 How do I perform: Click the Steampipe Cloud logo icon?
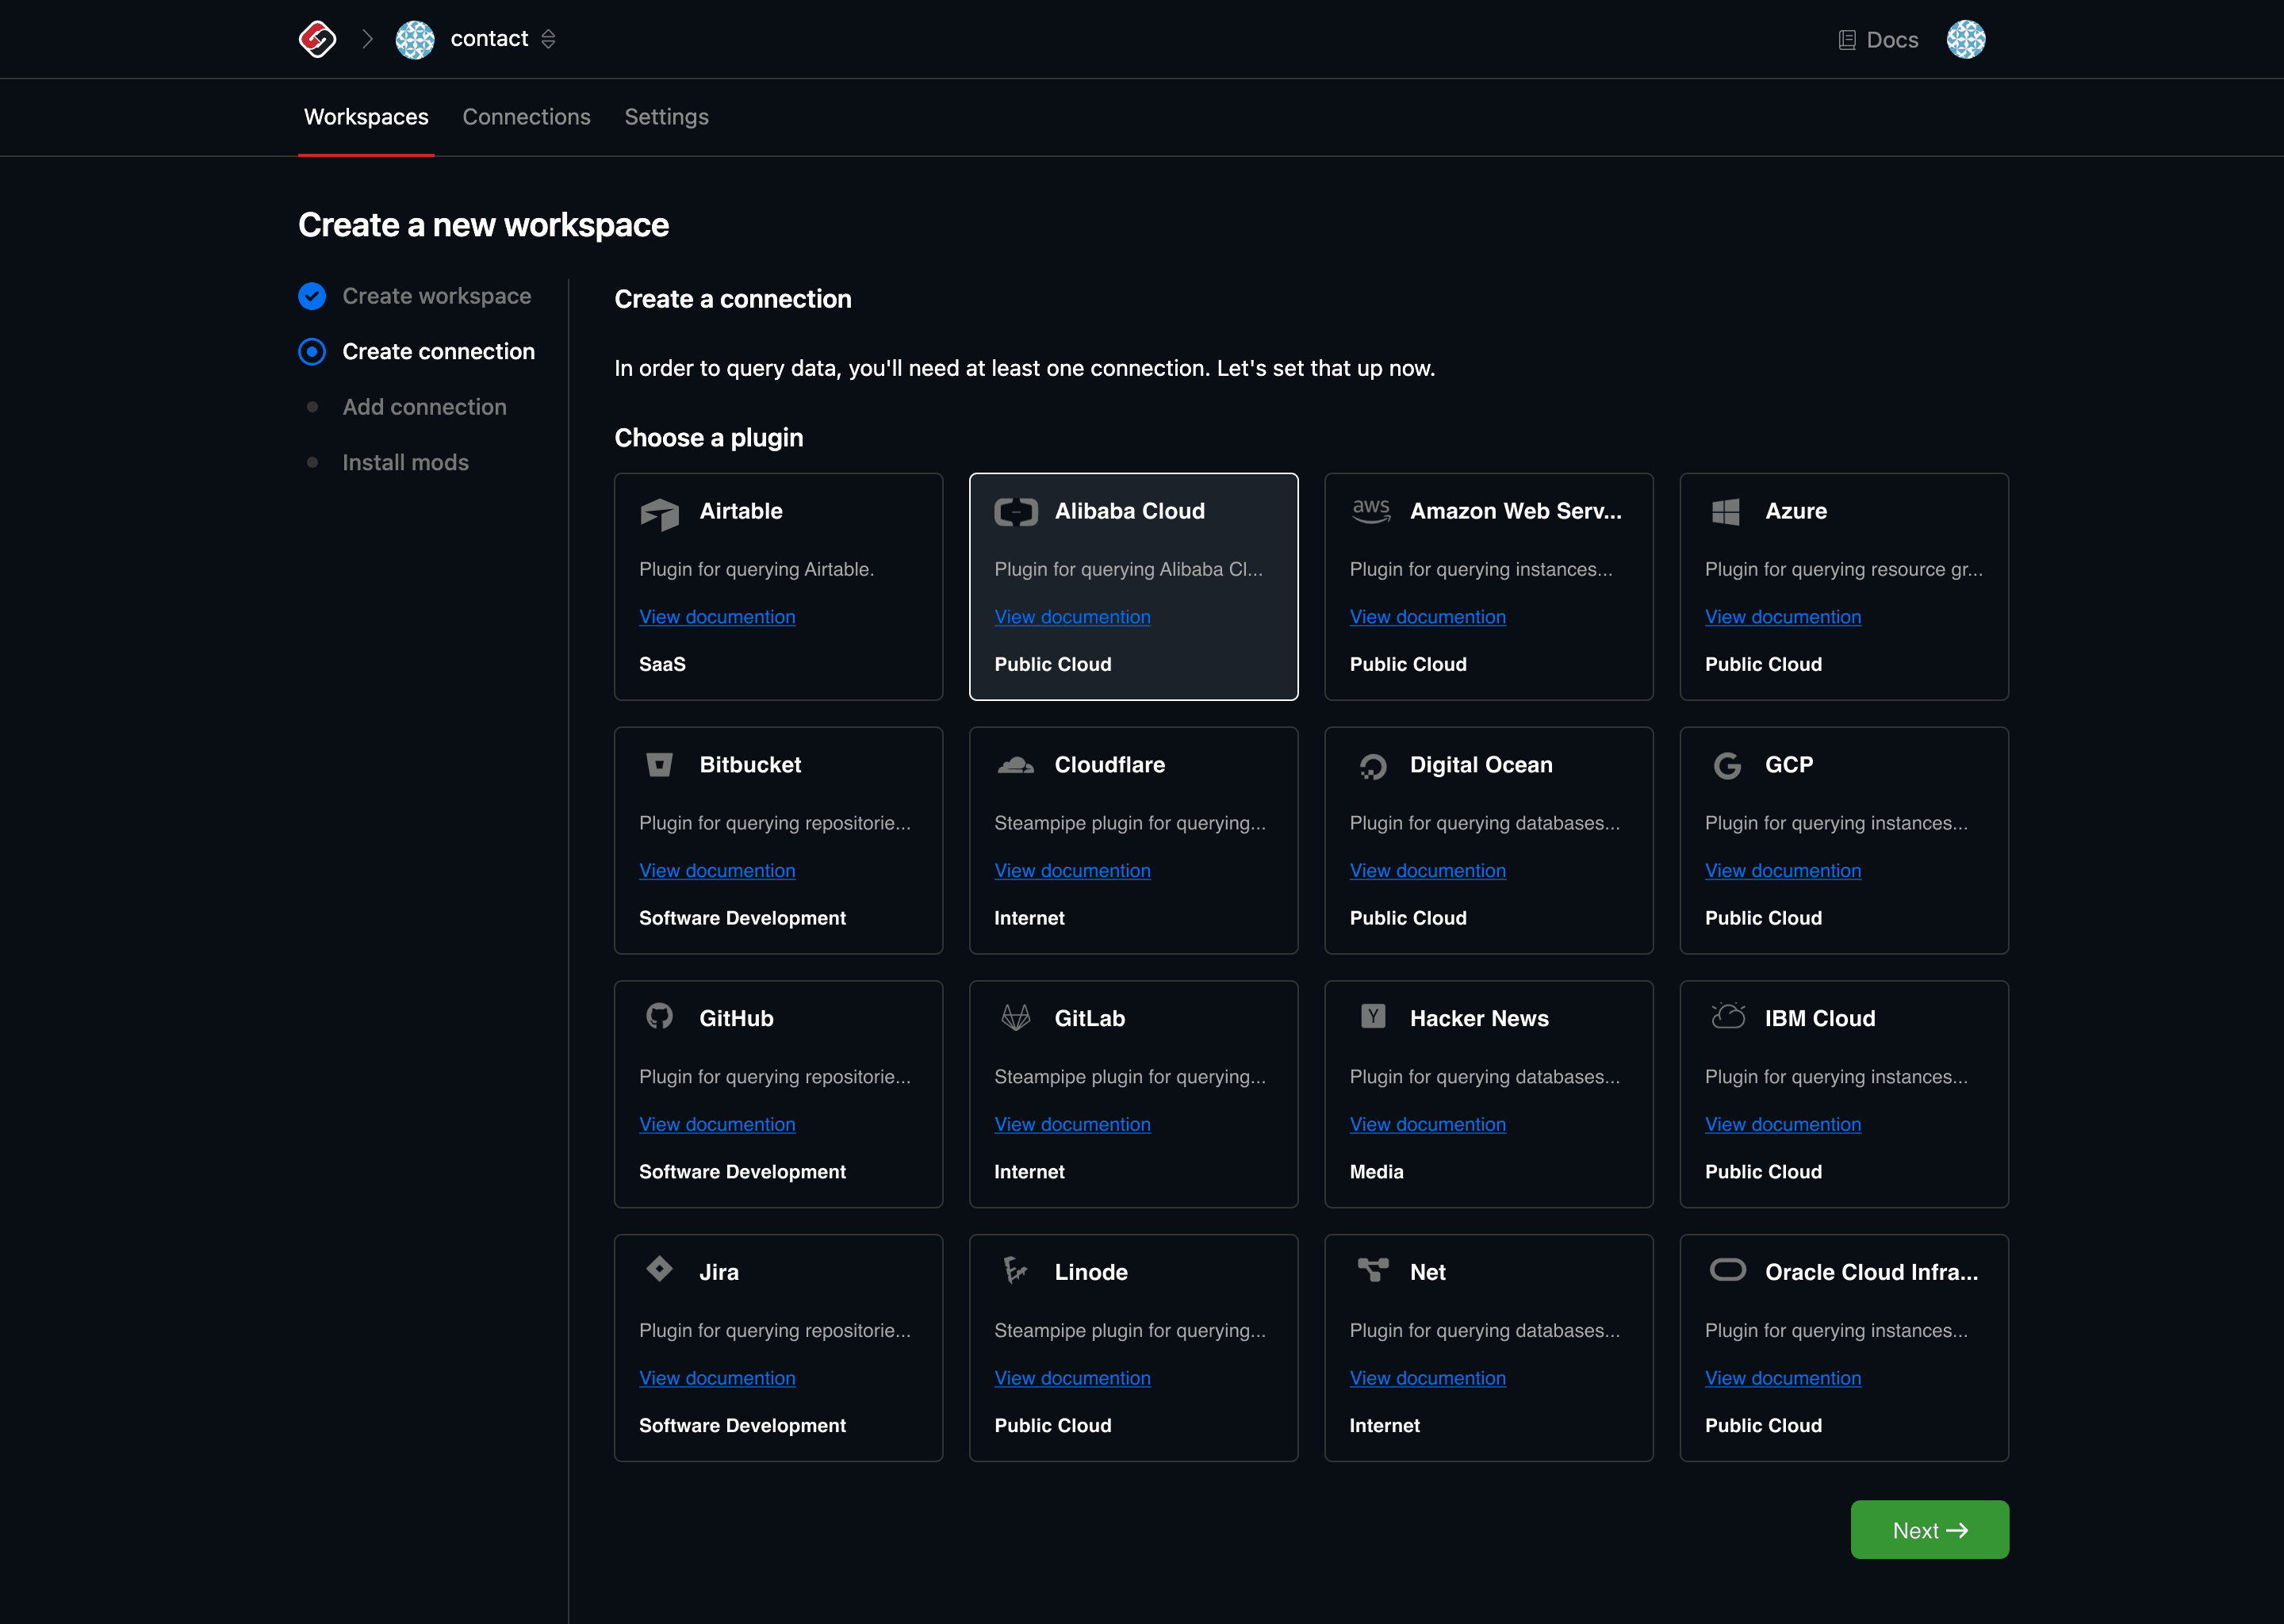[x=317, y=39]
